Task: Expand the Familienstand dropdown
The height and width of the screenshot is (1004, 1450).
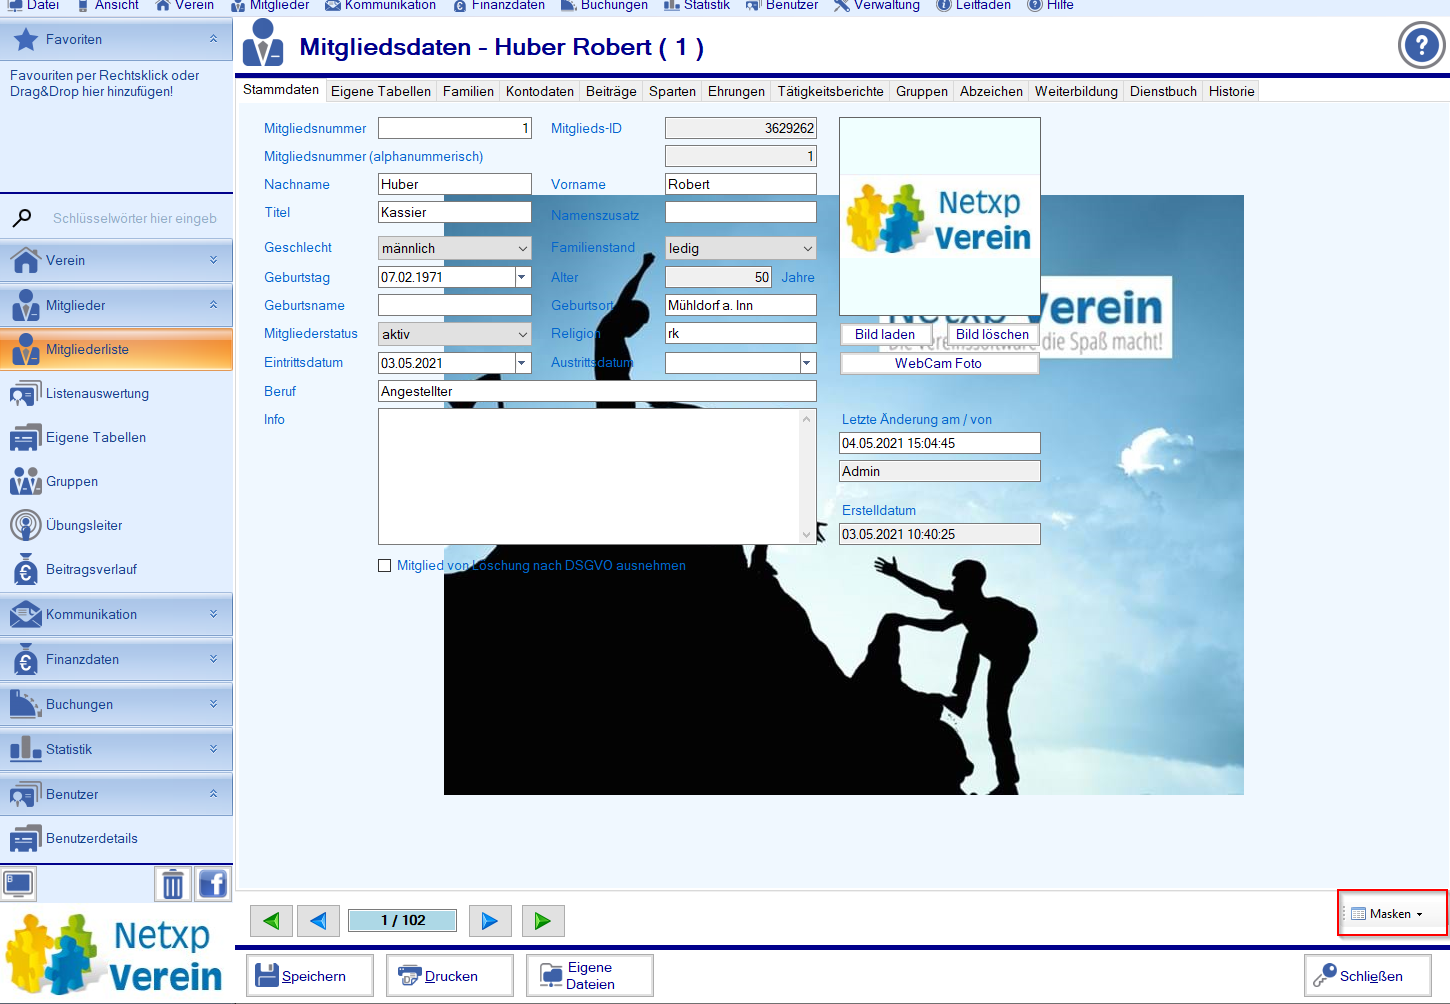Action: (807, 249)
